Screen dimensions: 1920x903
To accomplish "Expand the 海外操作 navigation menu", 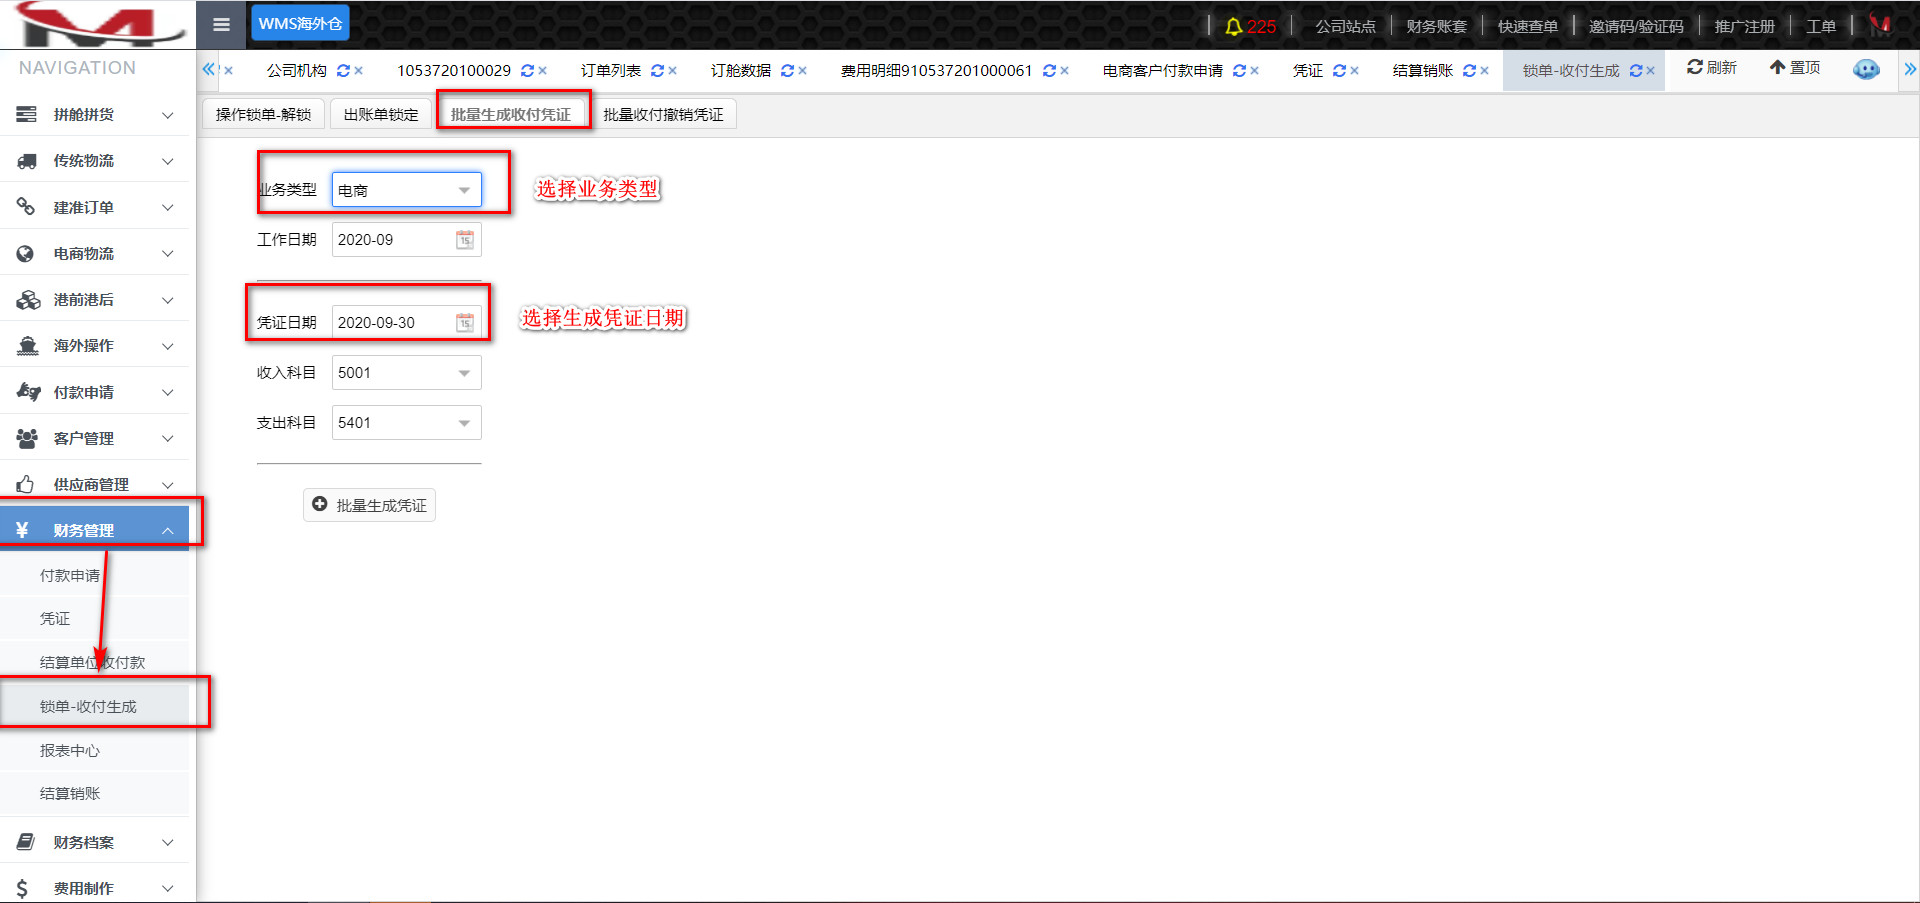I will 94,346.
